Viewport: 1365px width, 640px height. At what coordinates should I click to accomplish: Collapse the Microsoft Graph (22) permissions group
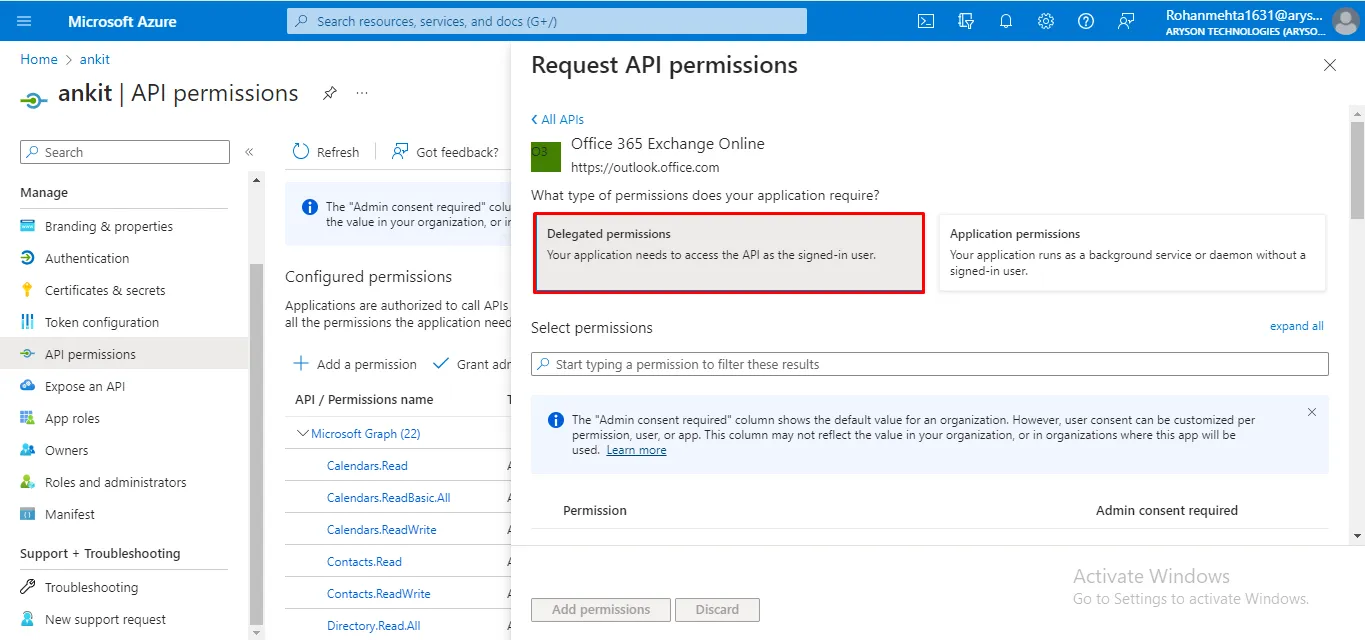pos(302,433)
